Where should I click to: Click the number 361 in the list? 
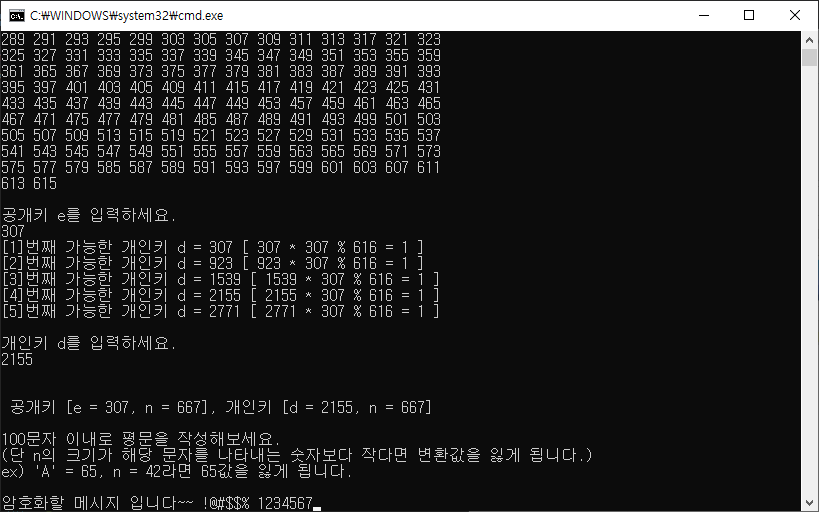point(13,71)
